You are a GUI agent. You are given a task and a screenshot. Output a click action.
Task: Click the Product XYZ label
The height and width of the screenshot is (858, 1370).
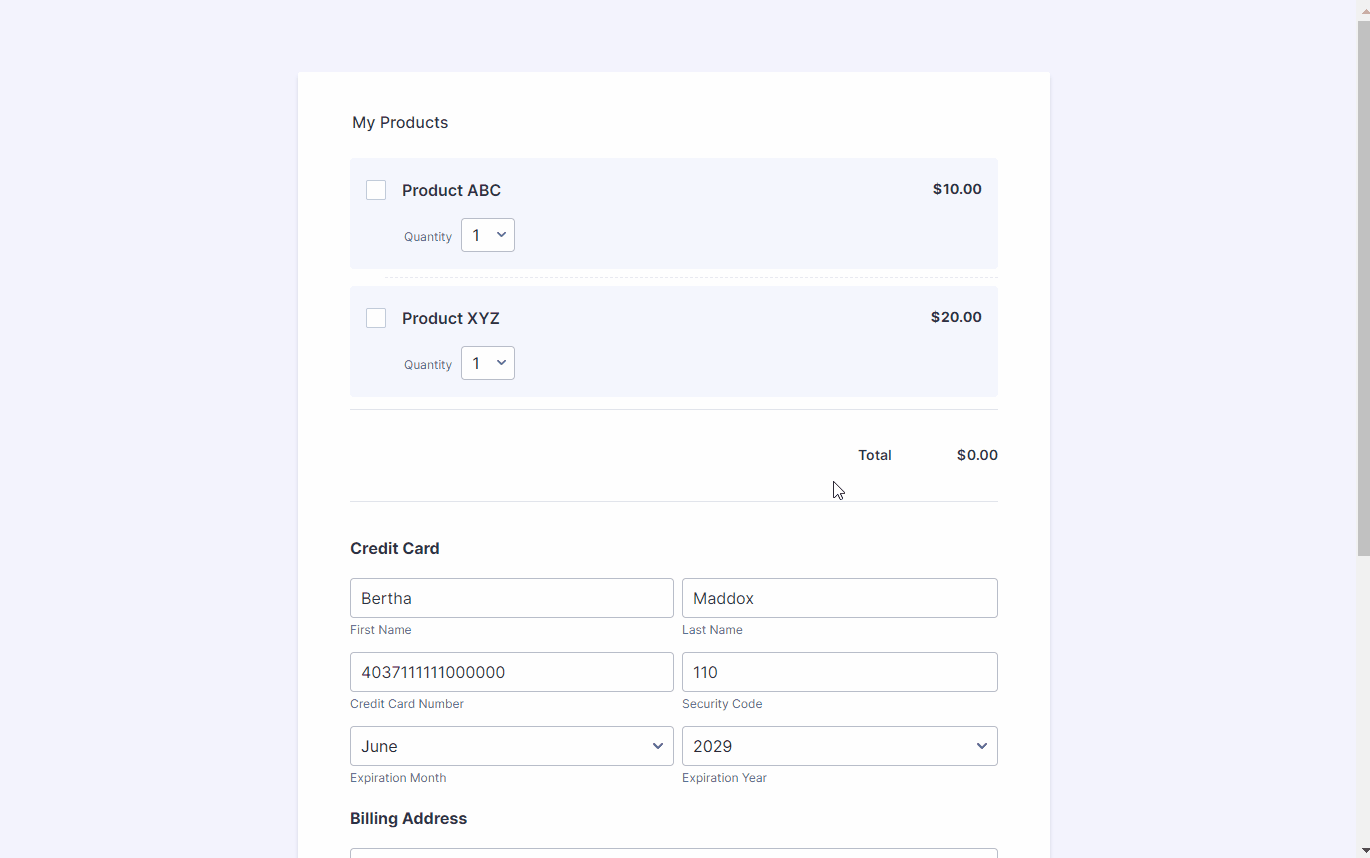click(x=450, y=318)
